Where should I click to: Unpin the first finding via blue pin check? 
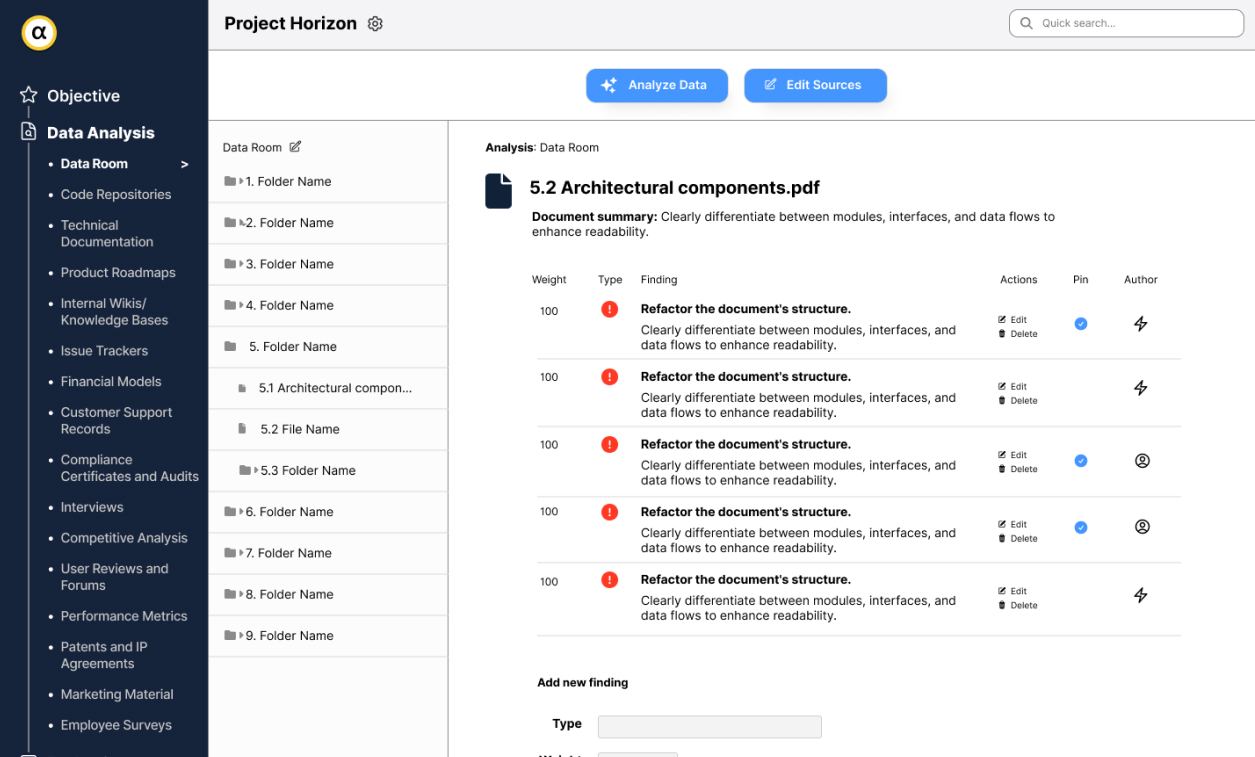[1081, 324]
